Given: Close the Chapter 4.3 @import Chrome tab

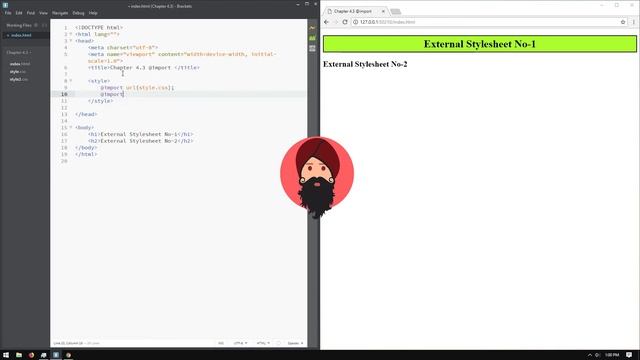Looking at the screenshot, I should (x=383, y=11).
